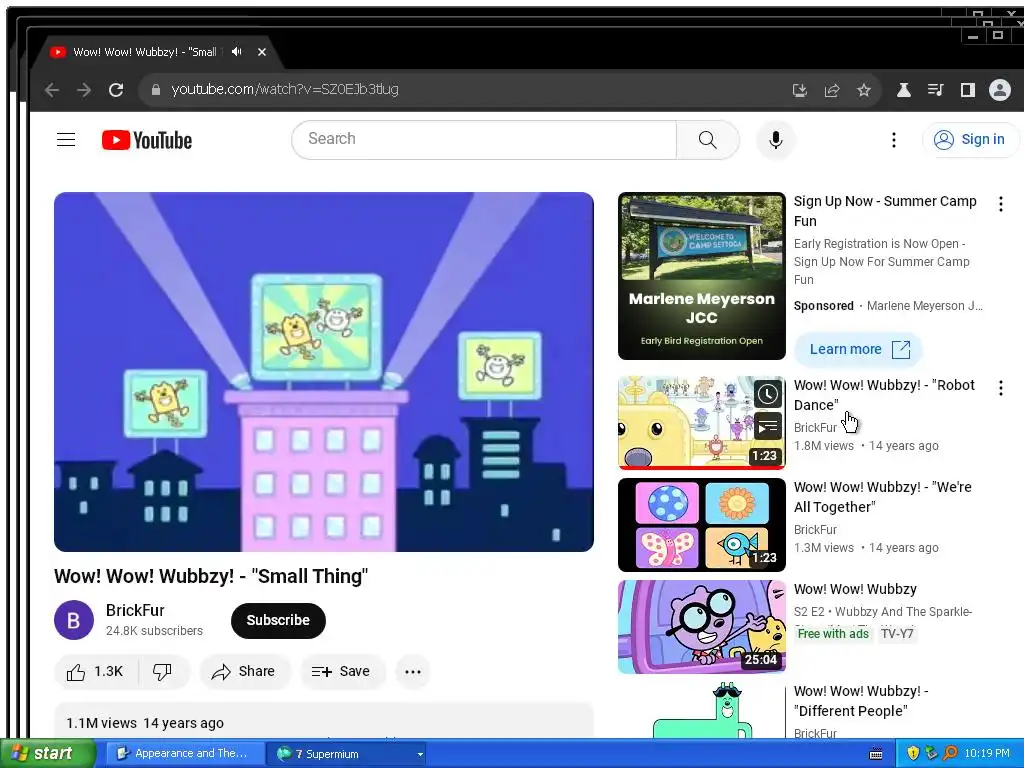
Task: Add Robot Dance to queue
Action: (768, 427)
